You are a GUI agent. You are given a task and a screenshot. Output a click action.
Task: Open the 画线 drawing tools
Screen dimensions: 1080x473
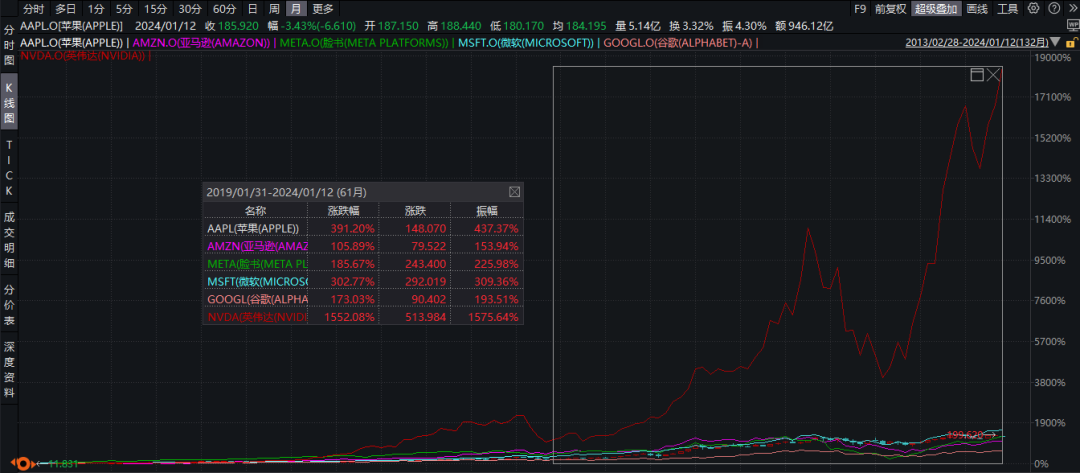[977, 9]
